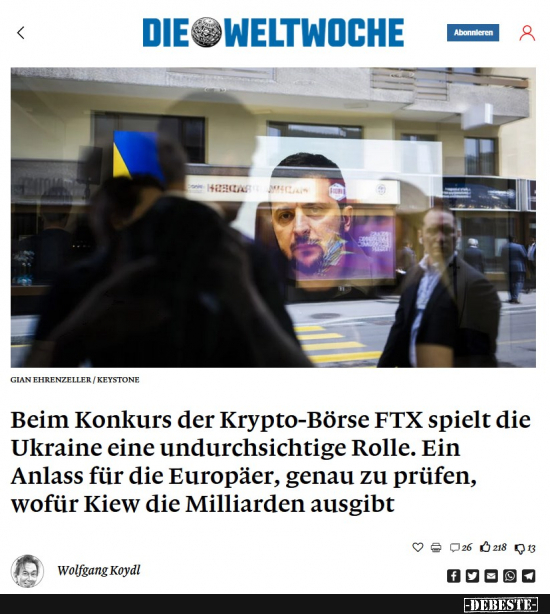Viewport: 550px width, 614px height.
Task: Open the 26 comments speech bubble
Action: [460, 547]
